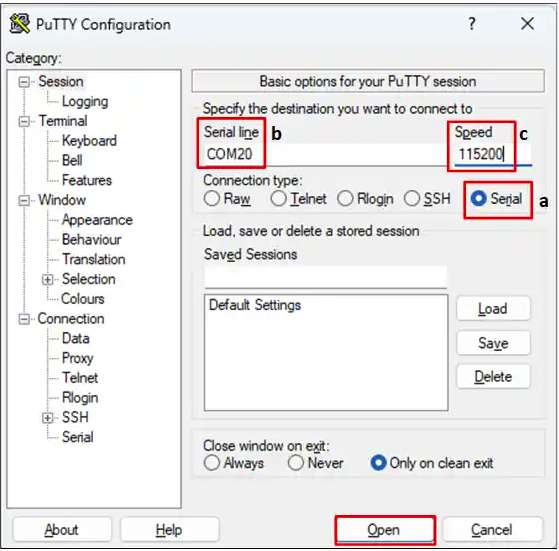Click the Load session button
The image size is (559, 551).
tap(493, 309)
